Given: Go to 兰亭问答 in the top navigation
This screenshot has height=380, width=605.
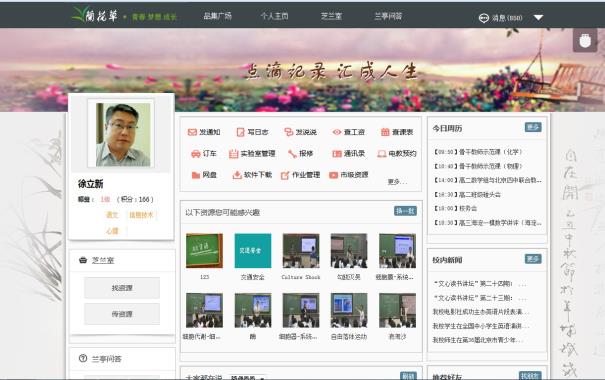Looking at the screenshot, I should pyautogui.click(x=388, y=16).
